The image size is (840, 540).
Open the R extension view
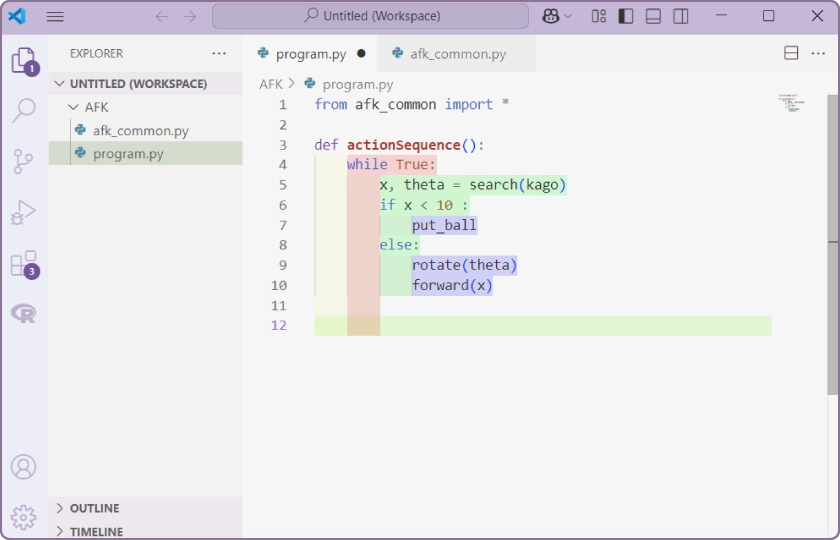[x=24, y=313]
